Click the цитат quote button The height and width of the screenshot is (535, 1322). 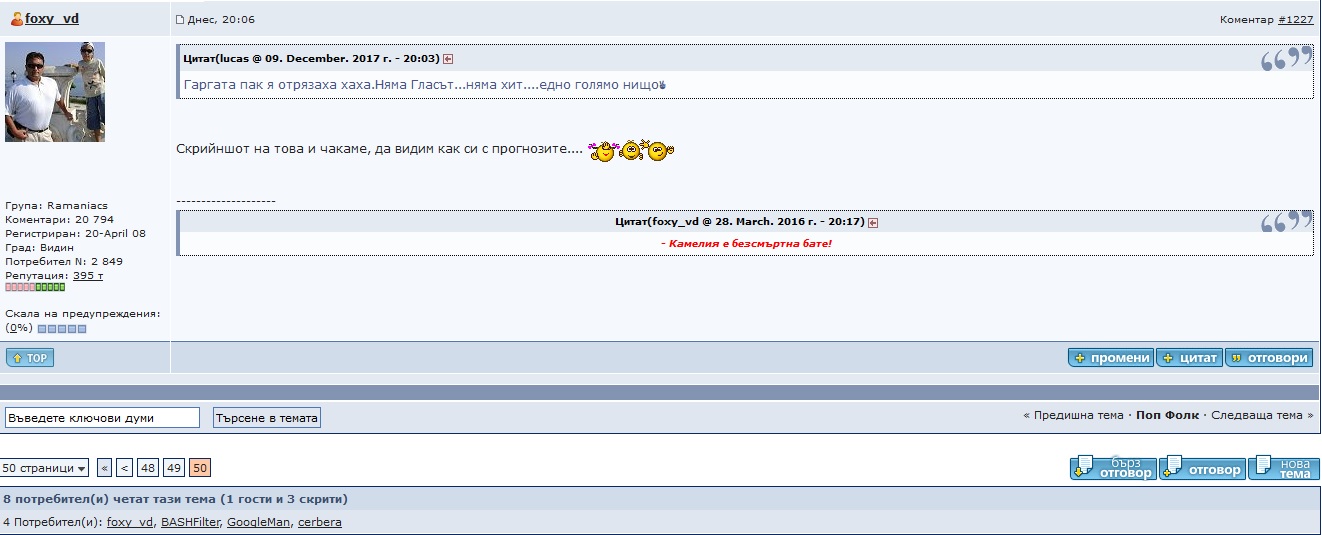[x=1189, y=358]
